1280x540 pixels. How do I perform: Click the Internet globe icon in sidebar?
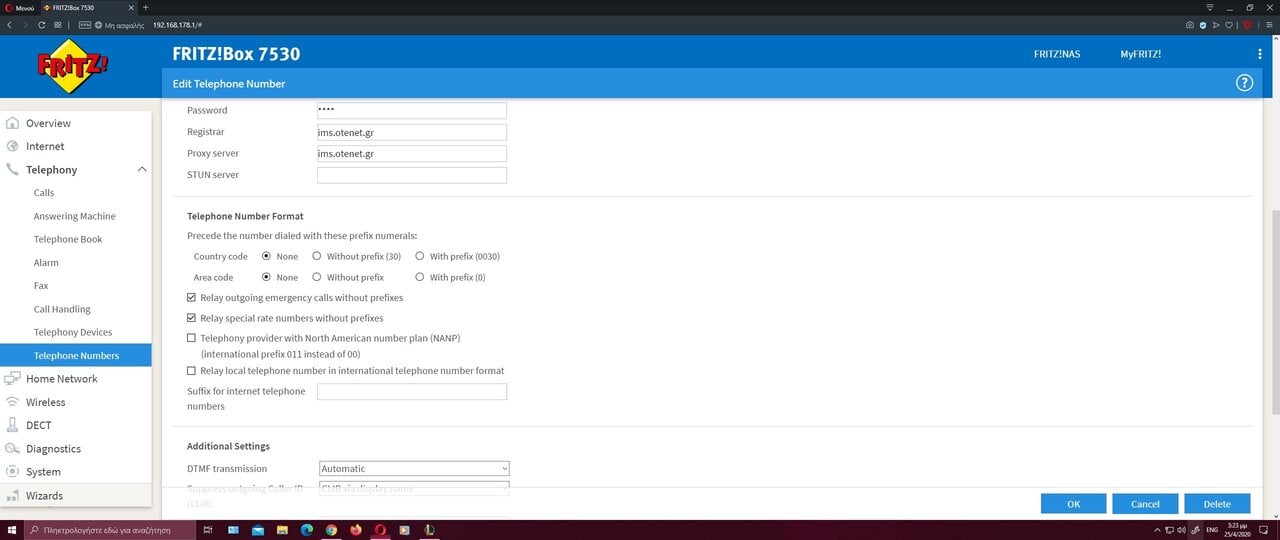(12, 146)
